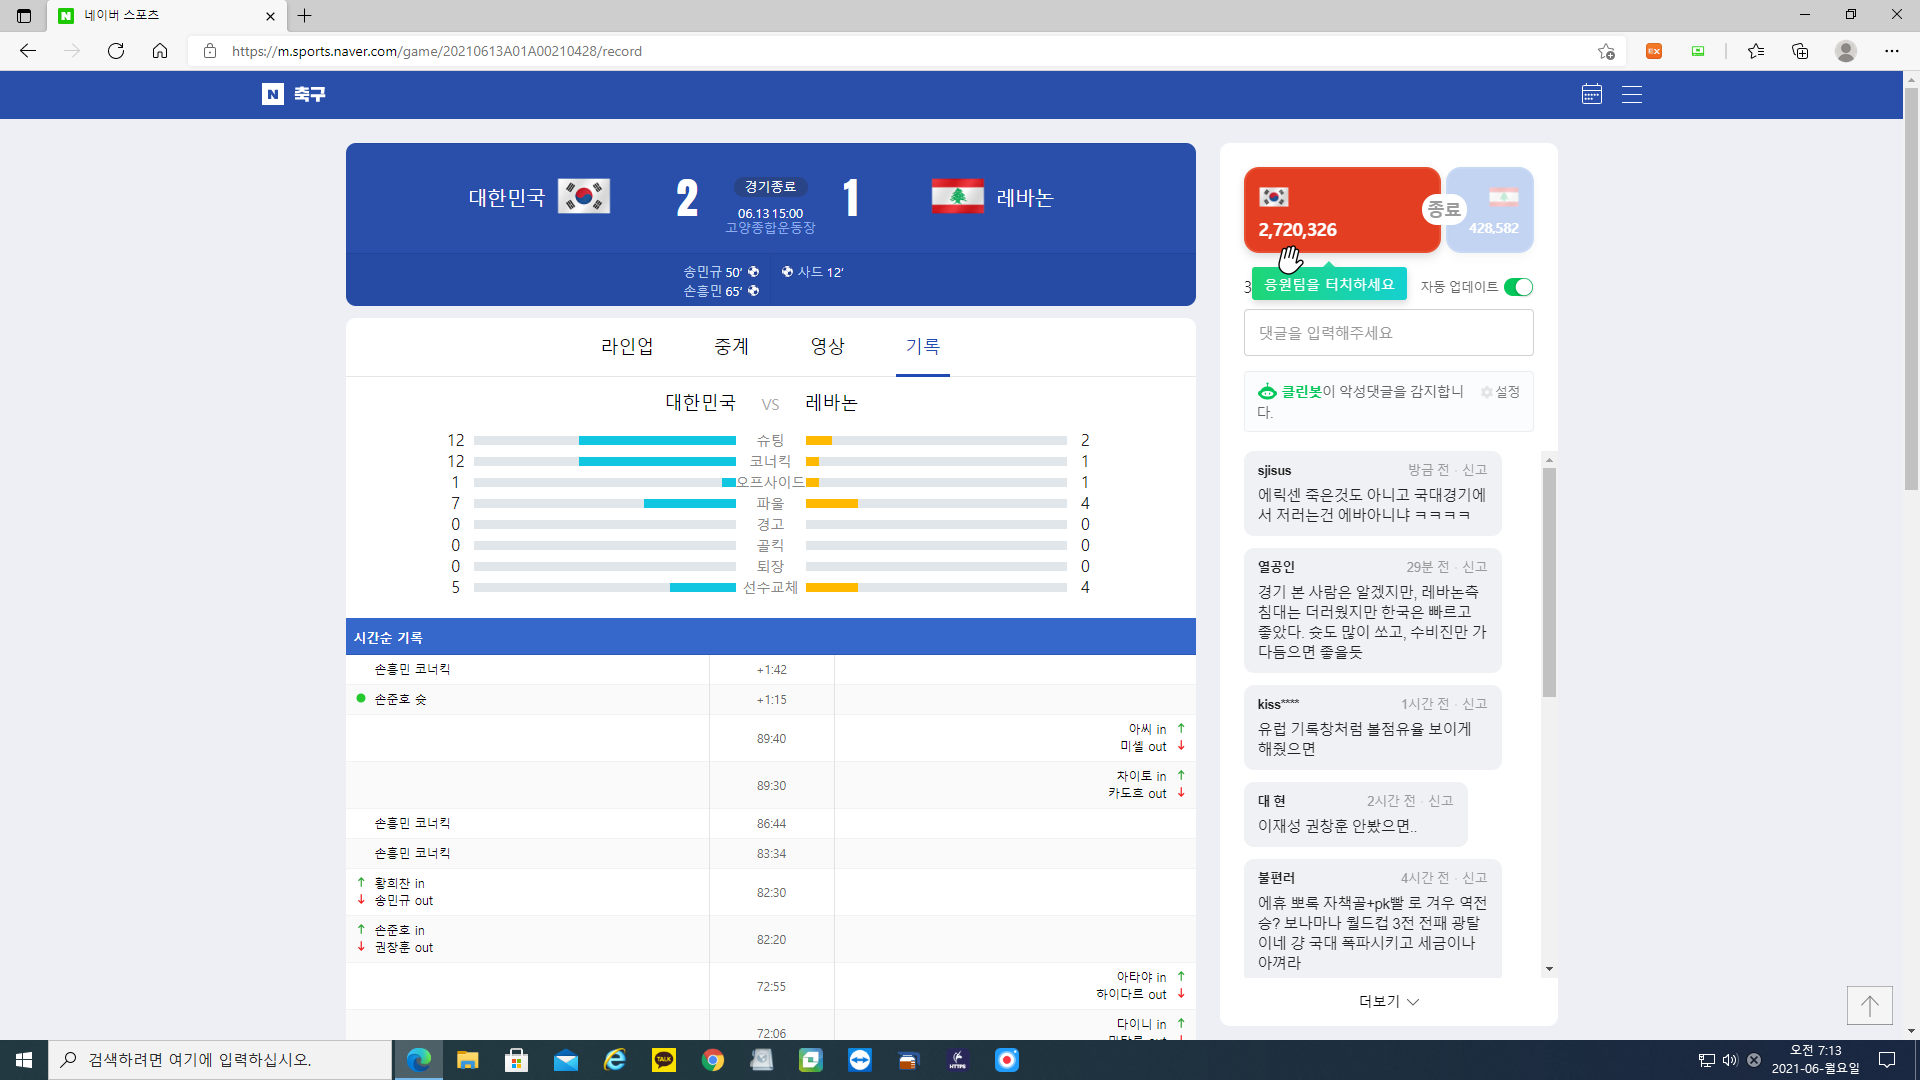
Task: Click goal scorer 손흥민 65'
Action: click(x=721, y=291)
